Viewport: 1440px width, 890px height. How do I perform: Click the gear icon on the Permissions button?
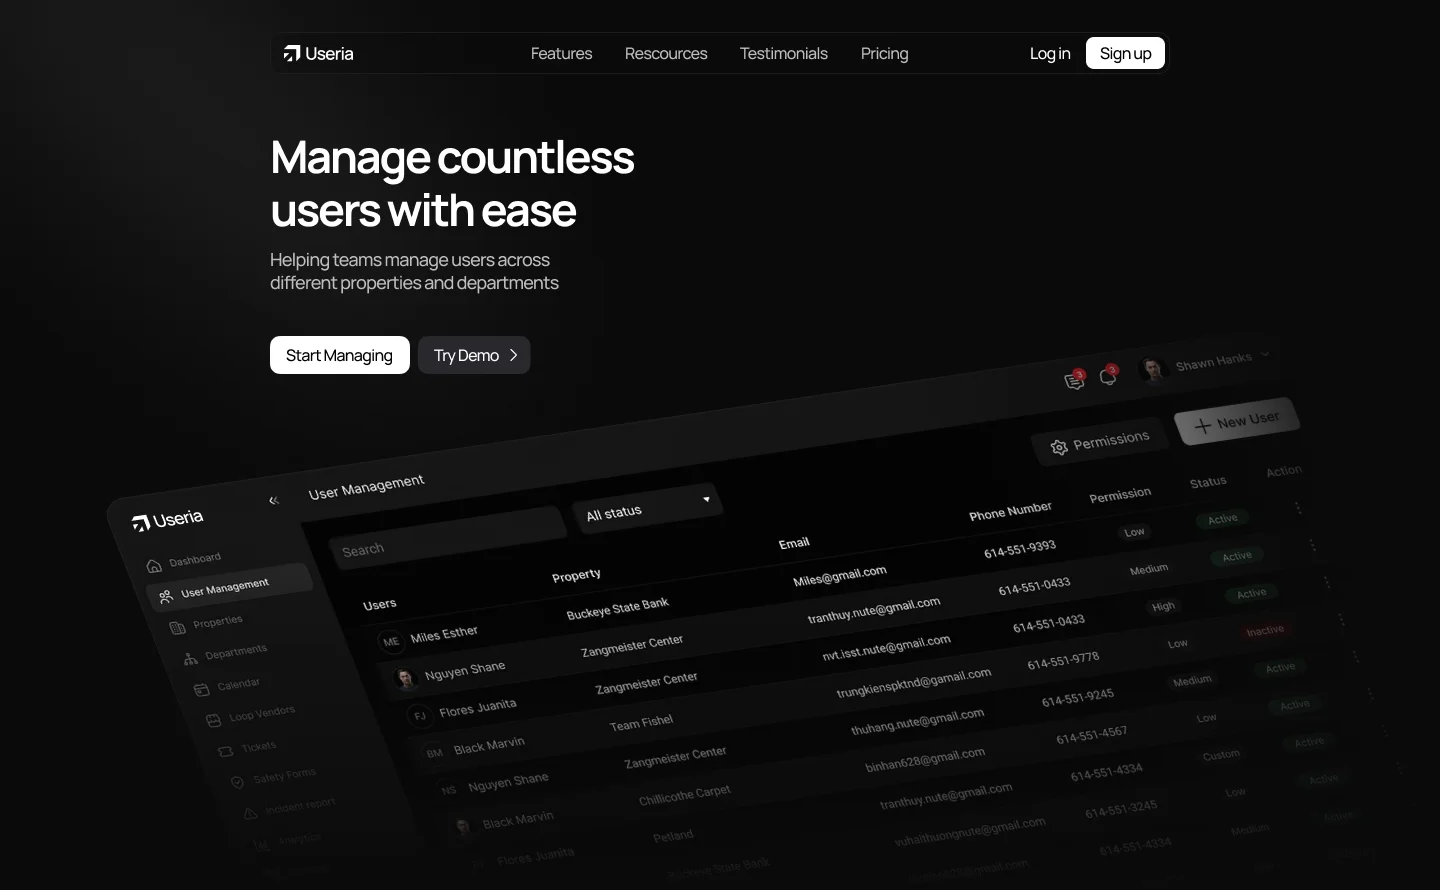coord(1059,447)
